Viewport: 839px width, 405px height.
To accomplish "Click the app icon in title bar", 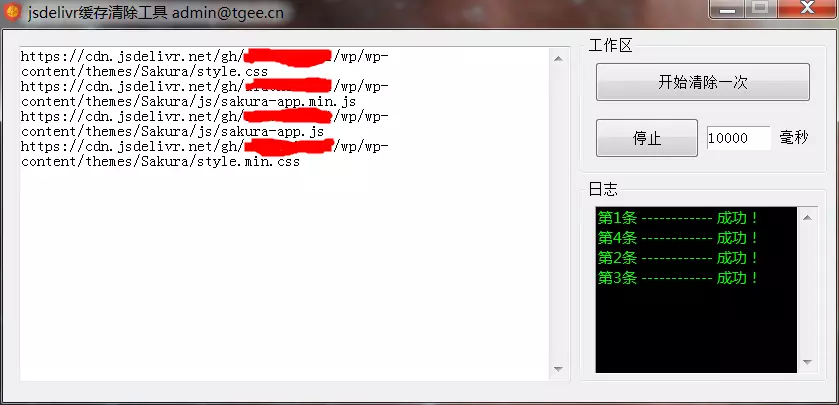I will (13, 11).
